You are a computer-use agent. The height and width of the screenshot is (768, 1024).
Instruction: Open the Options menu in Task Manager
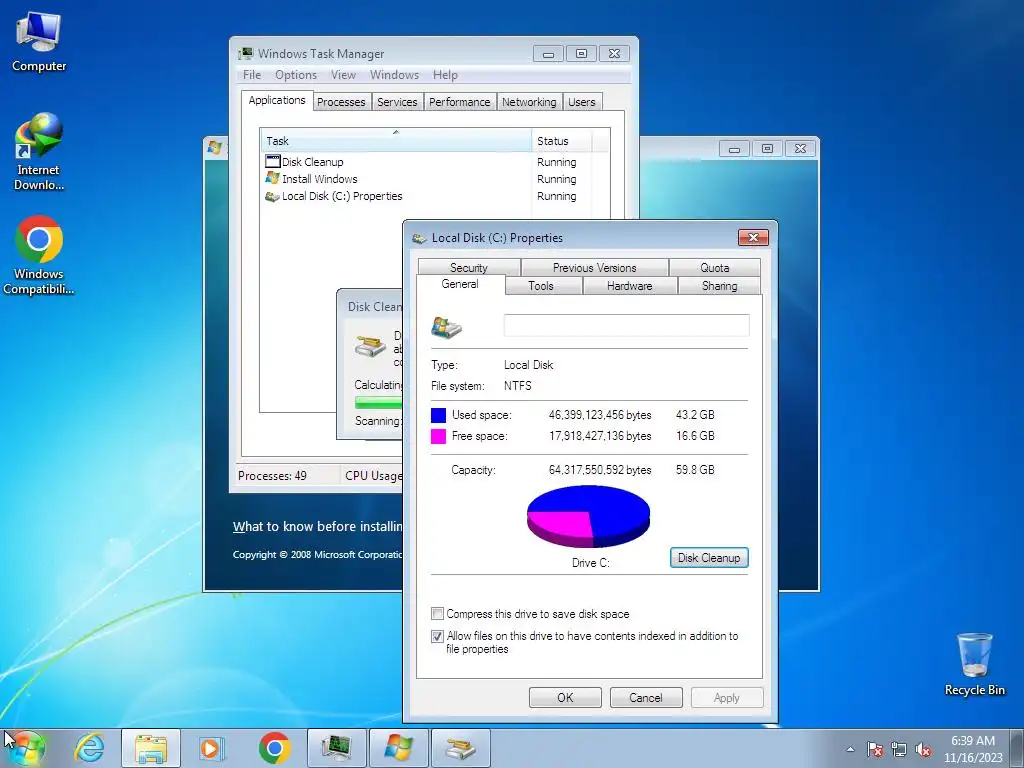tap(296, 74)
